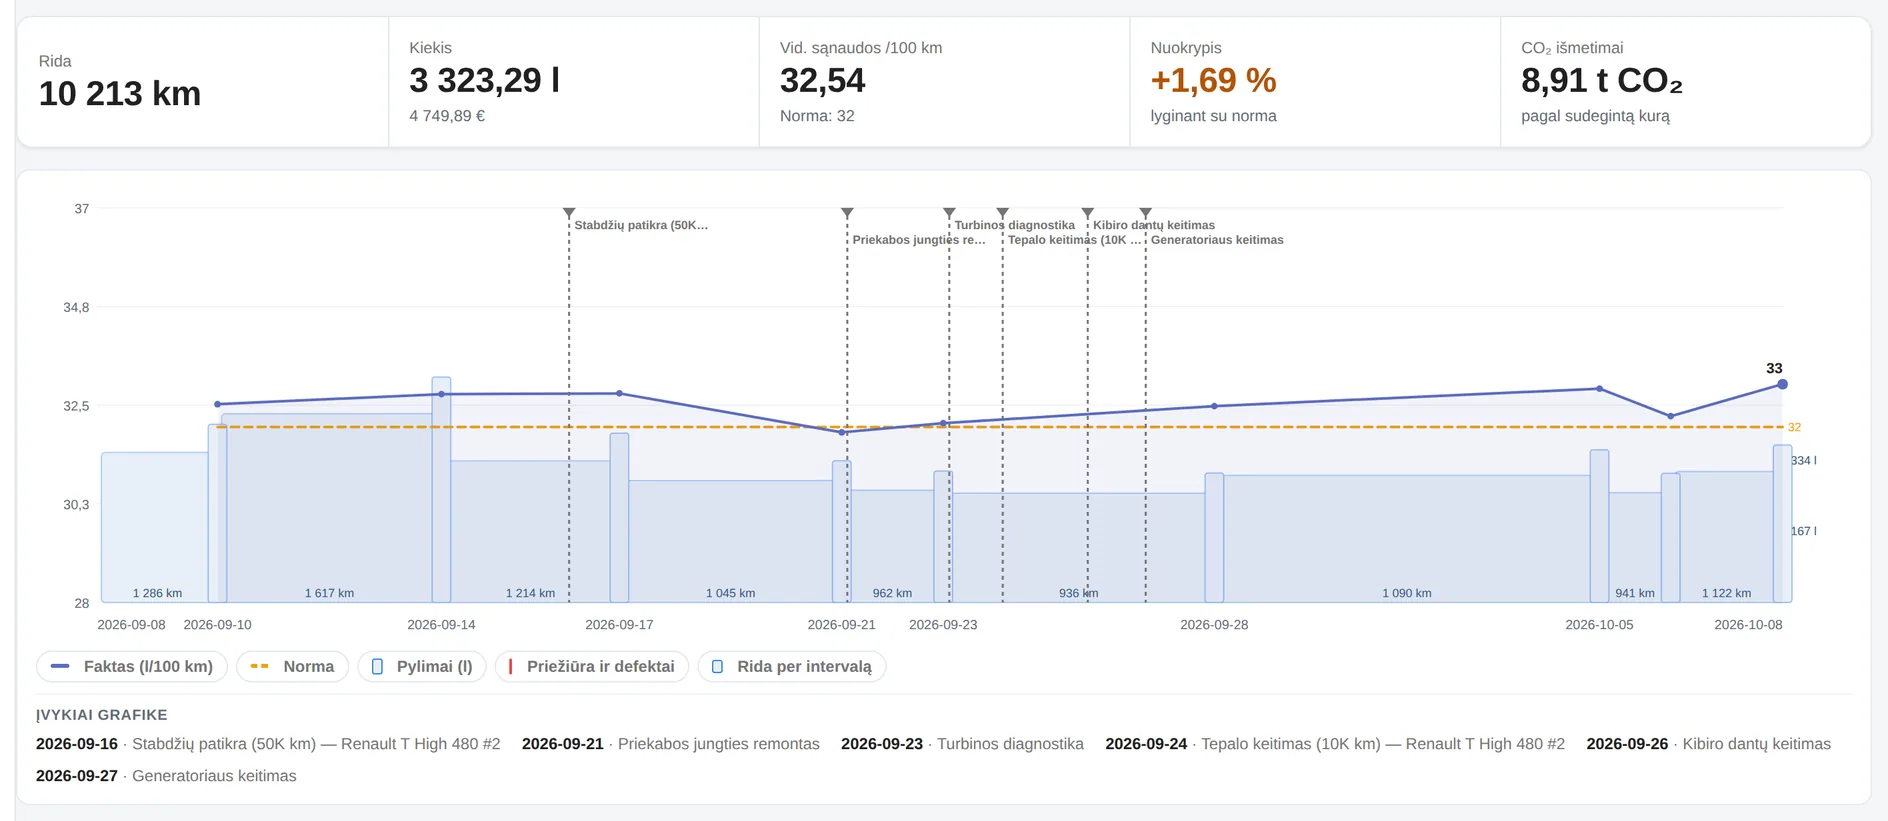
Task: Select the line point above 2026-09-28
Action: tap(1214, 406)
